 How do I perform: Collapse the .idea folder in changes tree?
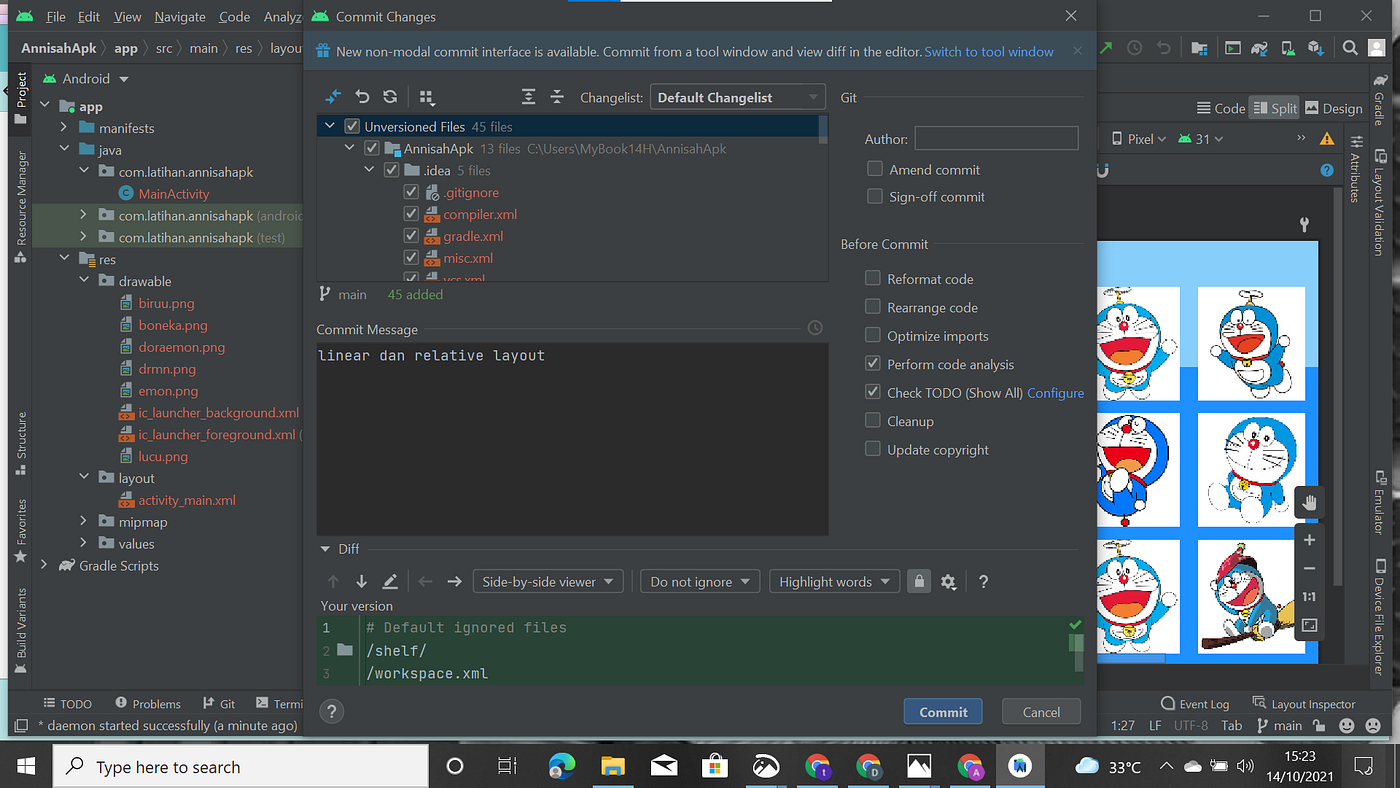pyautogui.click(x=371, y=170)
